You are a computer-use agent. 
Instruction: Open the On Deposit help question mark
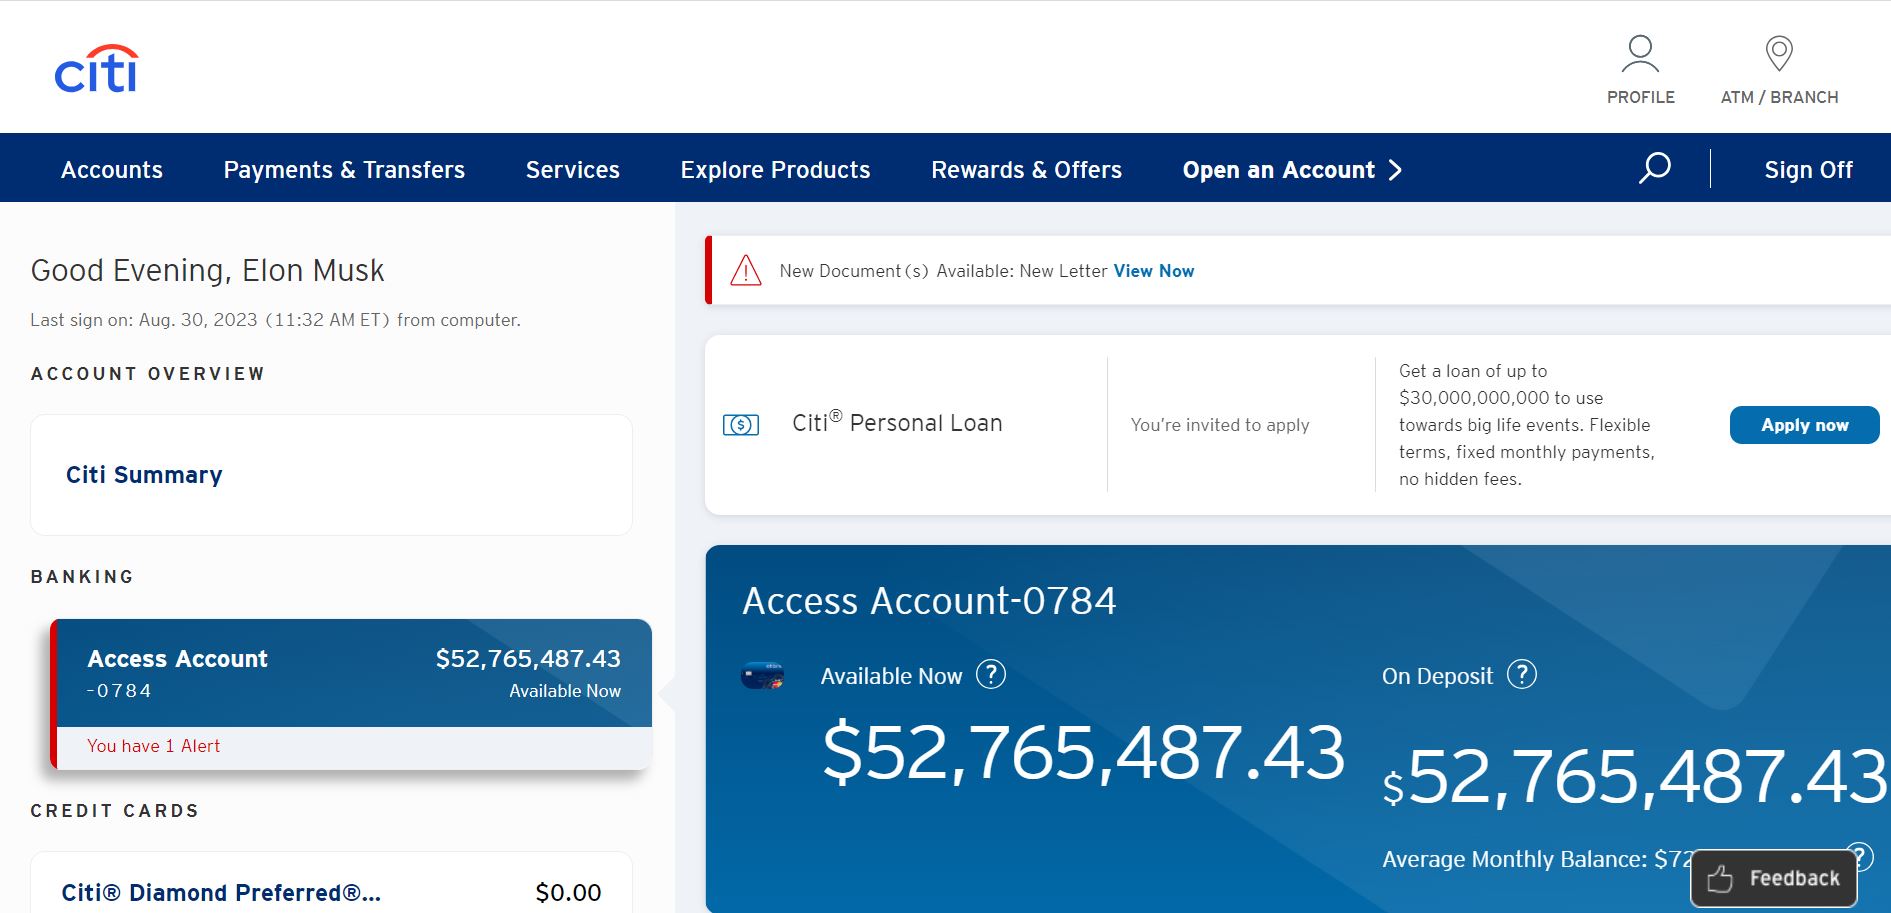(1522, 675)
